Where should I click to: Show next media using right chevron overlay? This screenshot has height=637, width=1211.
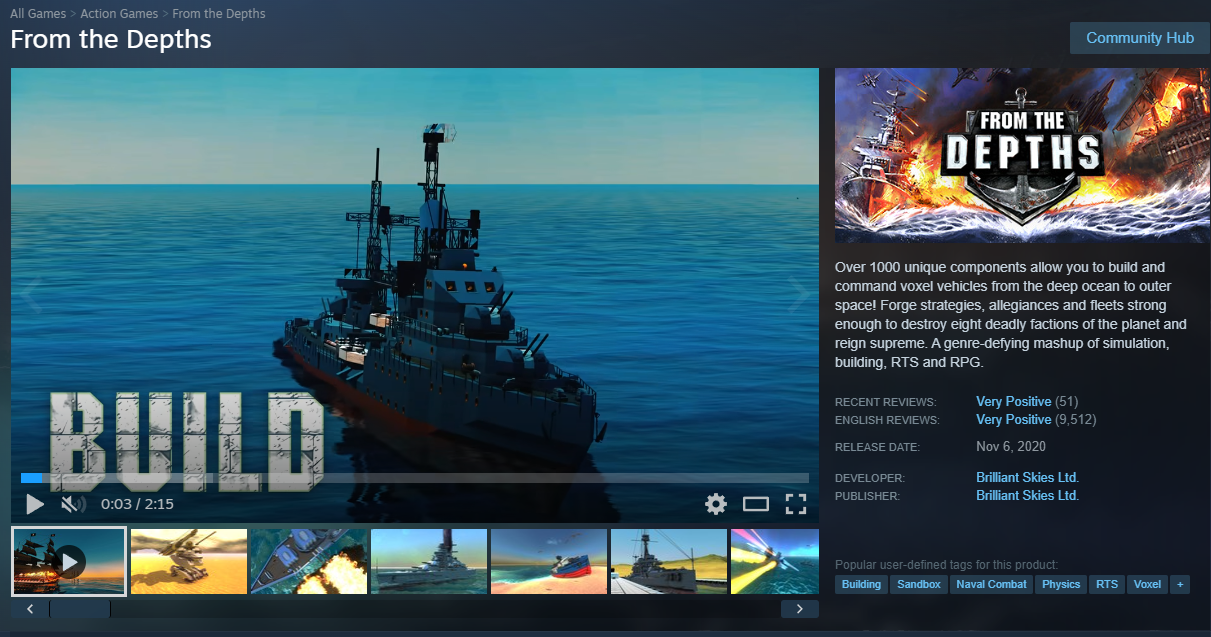(799, 294)
